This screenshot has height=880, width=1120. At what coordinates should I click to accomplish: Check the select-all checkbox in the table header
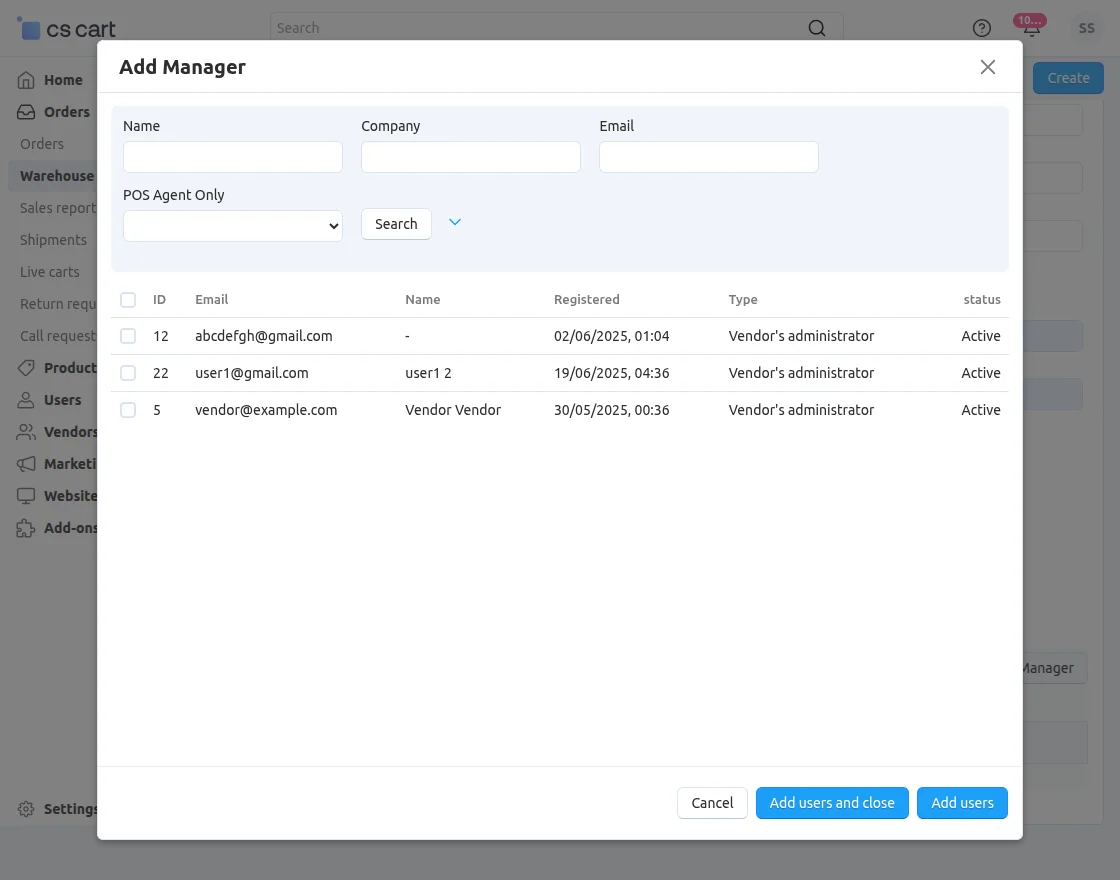128,299
